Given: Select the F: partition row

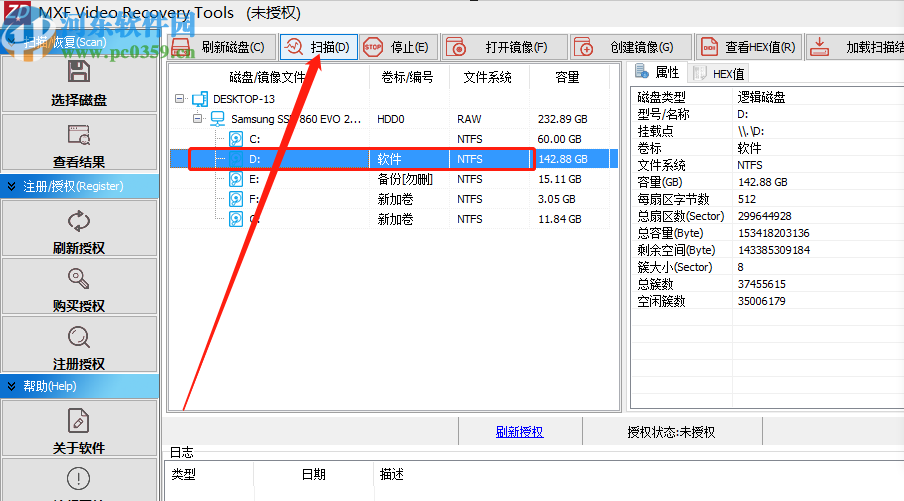Looking at the screenshot, I should click(390, 199).
